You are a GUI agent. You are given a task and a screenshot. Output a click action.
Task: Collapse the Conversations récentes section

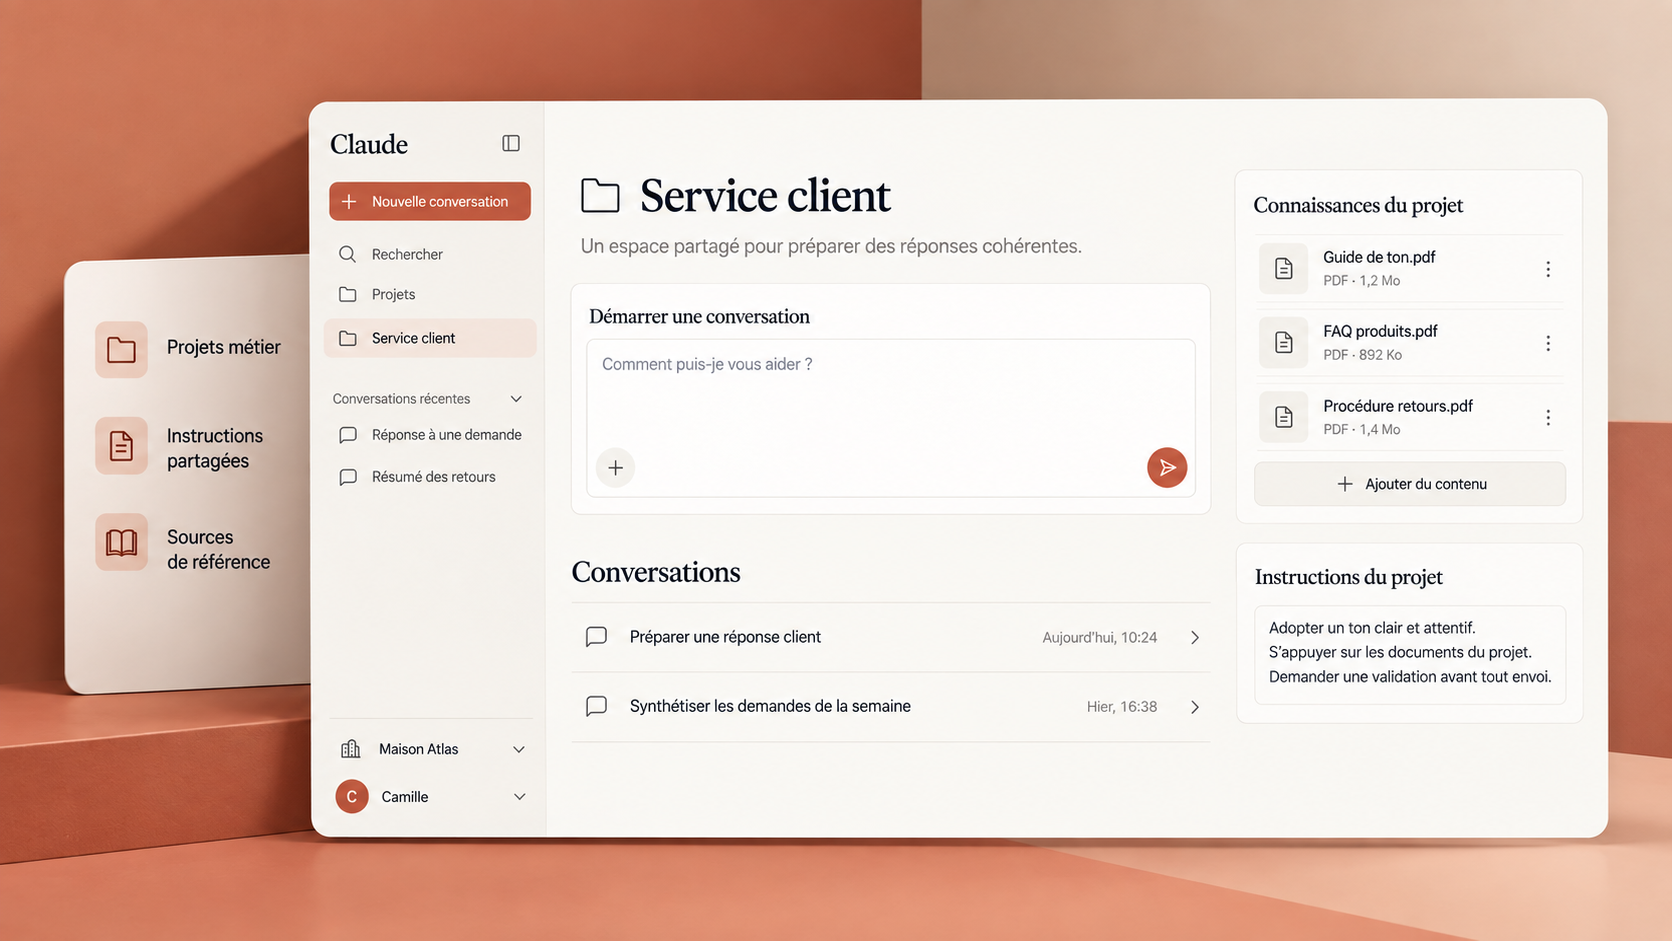516,399
